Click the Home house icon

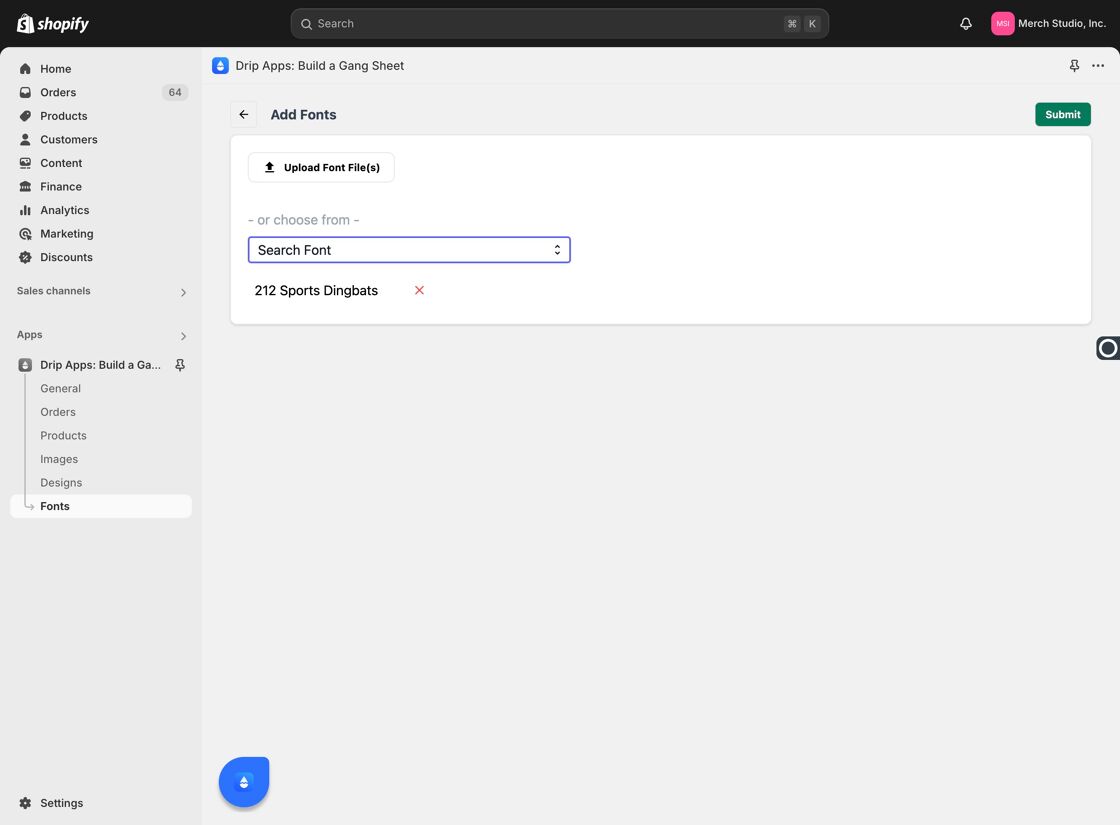coord(25,69)
